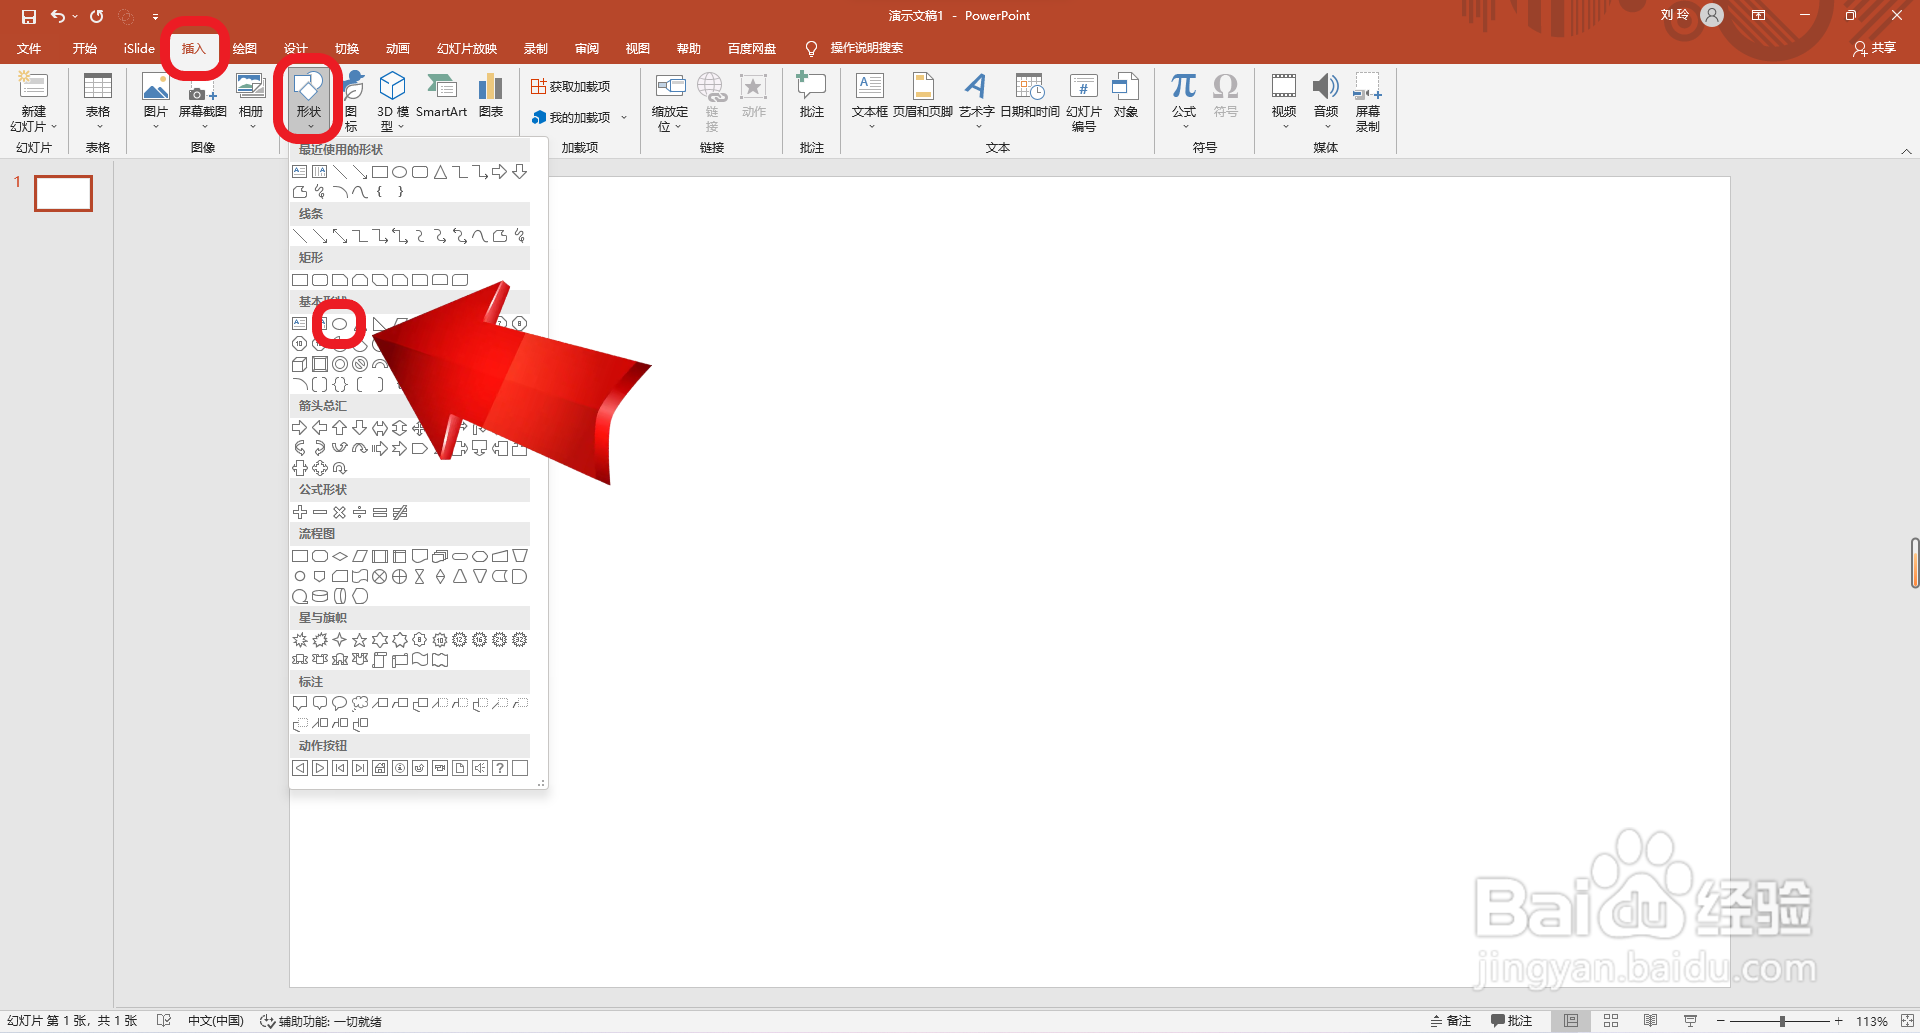Viewport: 1920px width, 1033px height.
Task: Insert the cloud callout shape
Action: pyautogui.click(x=360, y=704)
